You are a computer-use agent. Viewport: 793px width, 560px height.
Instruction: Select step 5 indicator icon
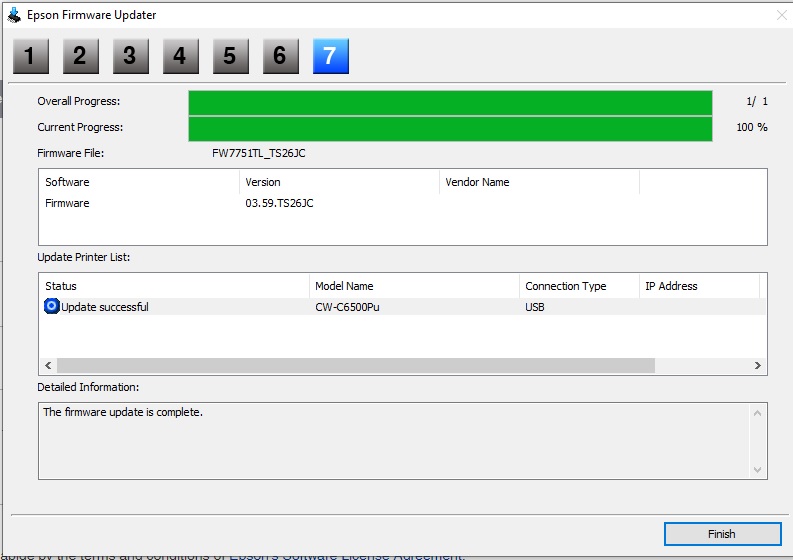click(231, 56)
